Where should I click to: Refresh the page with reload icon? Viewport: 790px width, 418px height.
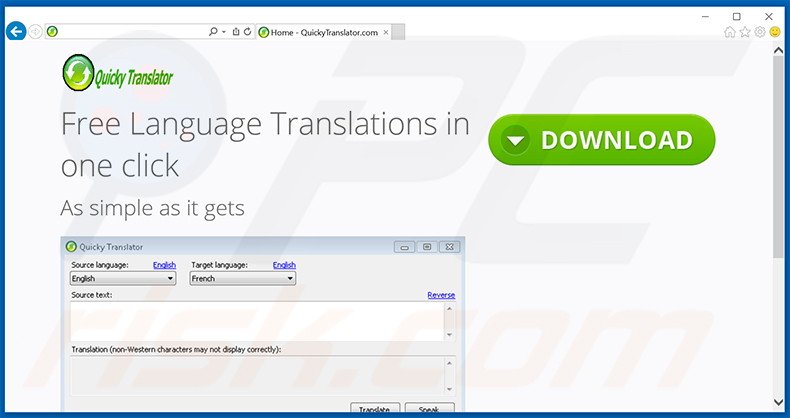(x=247, y=32)
